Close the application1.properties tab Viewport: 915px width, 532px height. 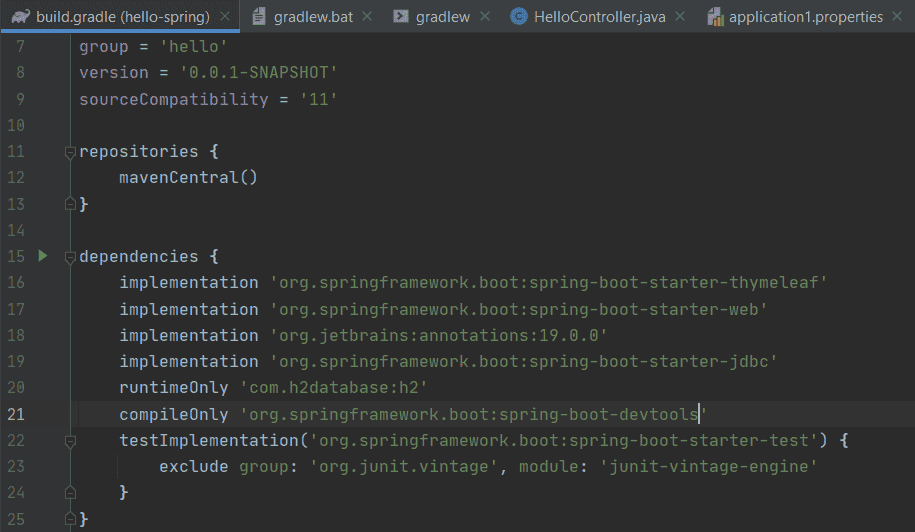tap(897, 17)
